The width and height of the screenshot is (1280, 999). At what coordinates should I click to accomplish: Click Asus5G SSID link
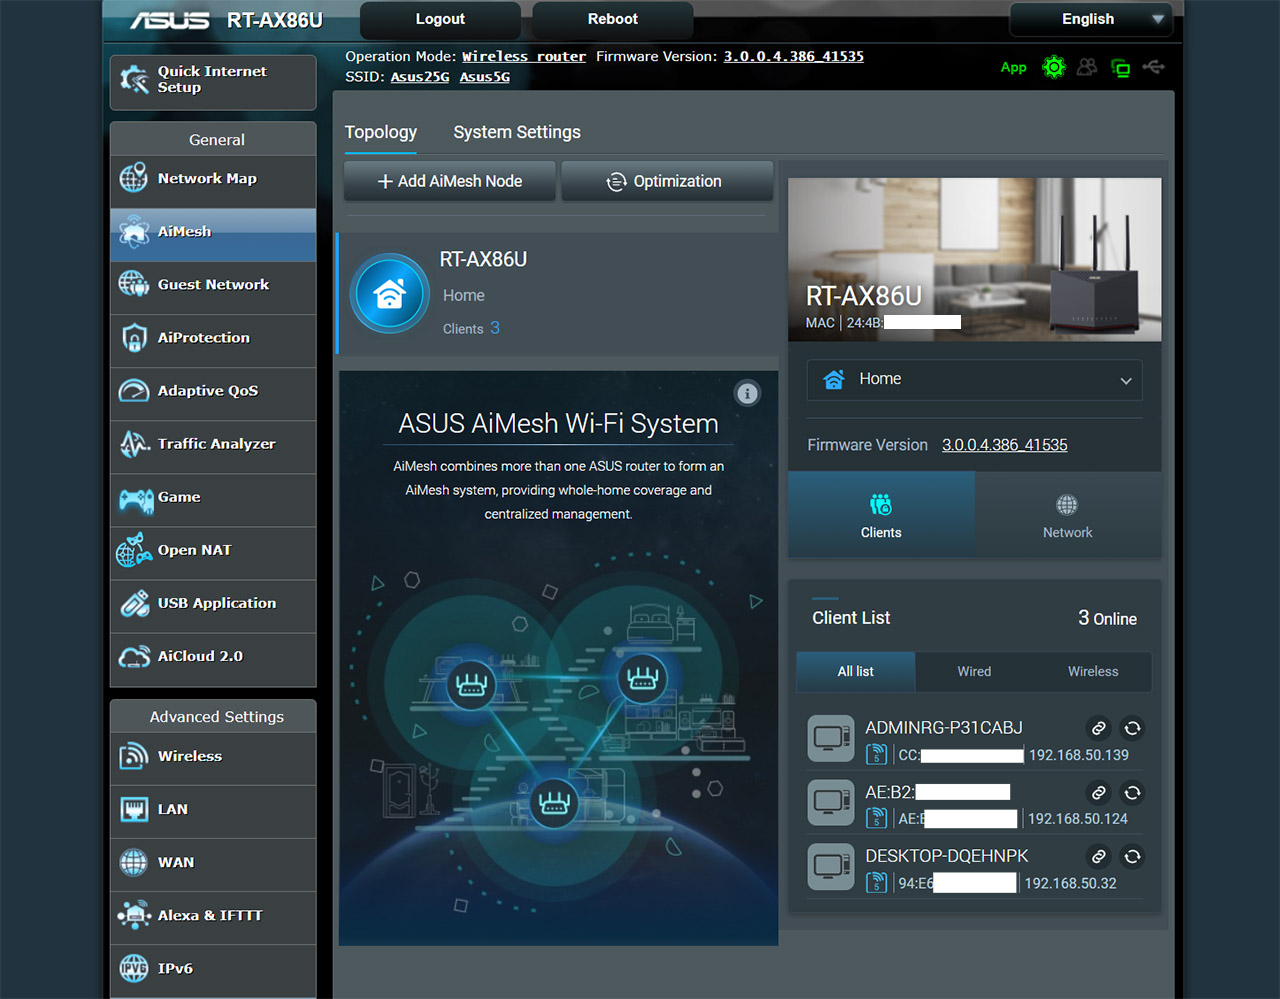tap(485, 77)
